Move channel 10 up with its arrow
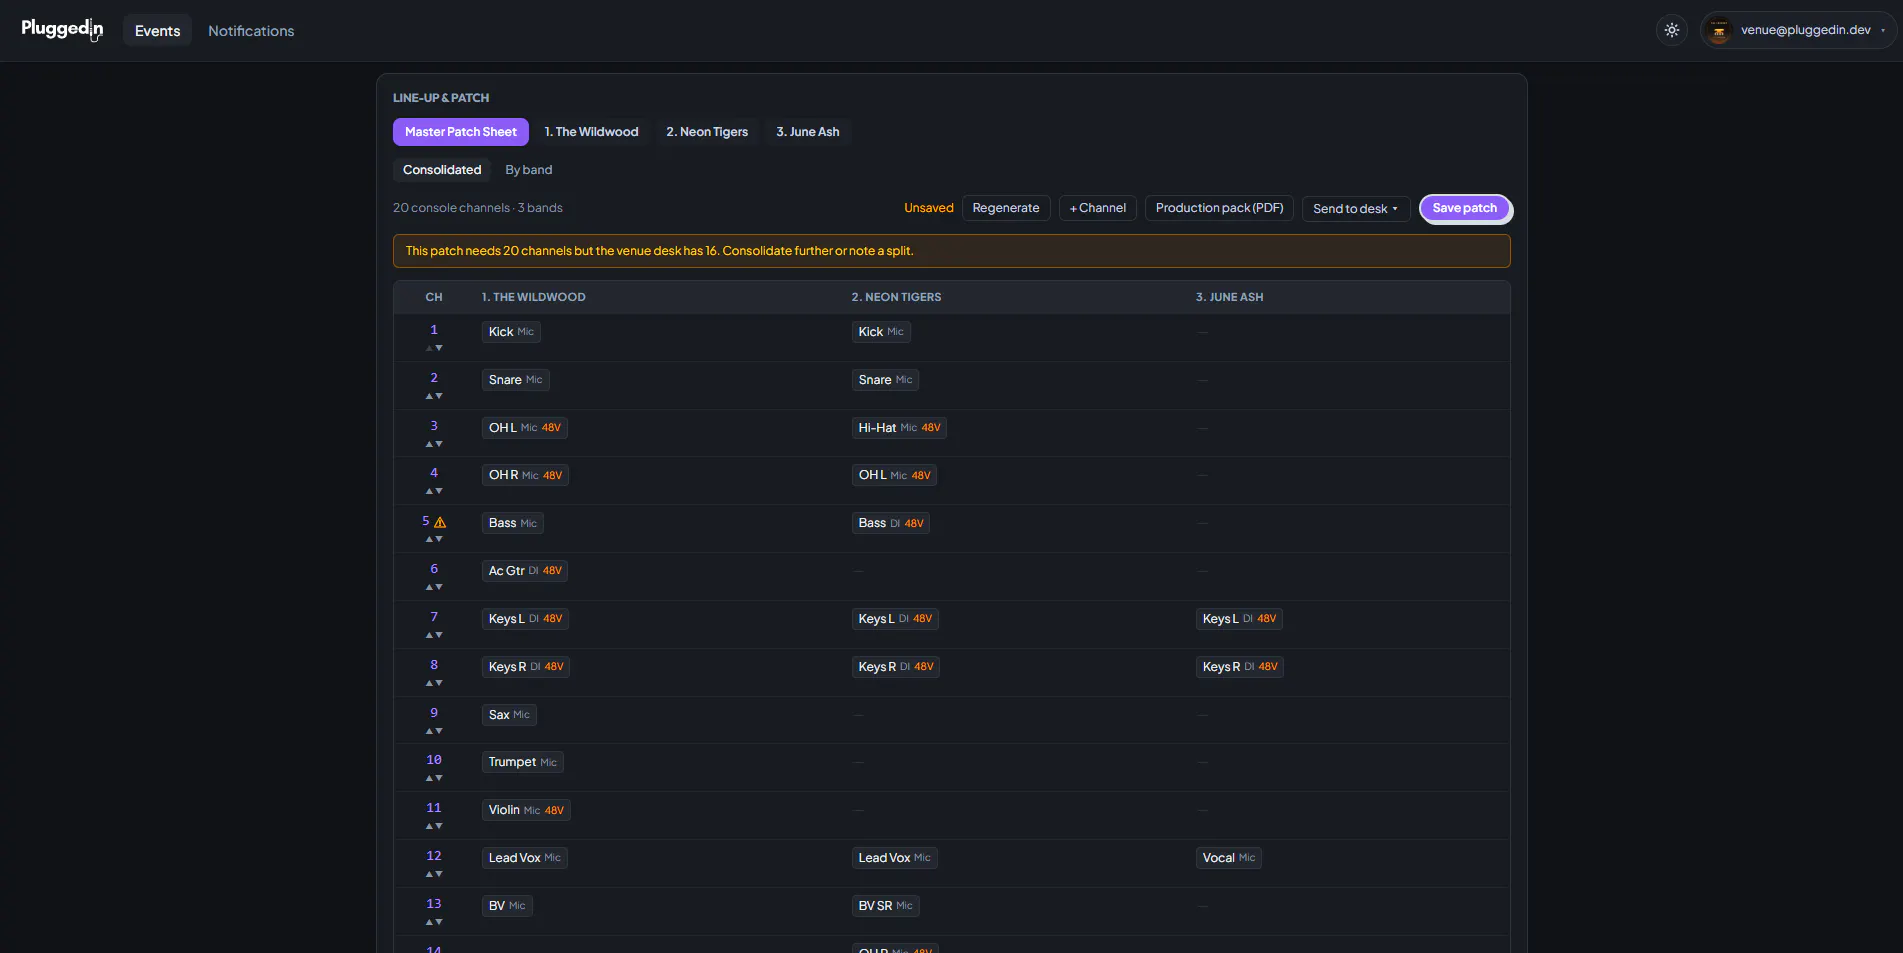This screenshot has height=953, width=1903. pos(429,778)
